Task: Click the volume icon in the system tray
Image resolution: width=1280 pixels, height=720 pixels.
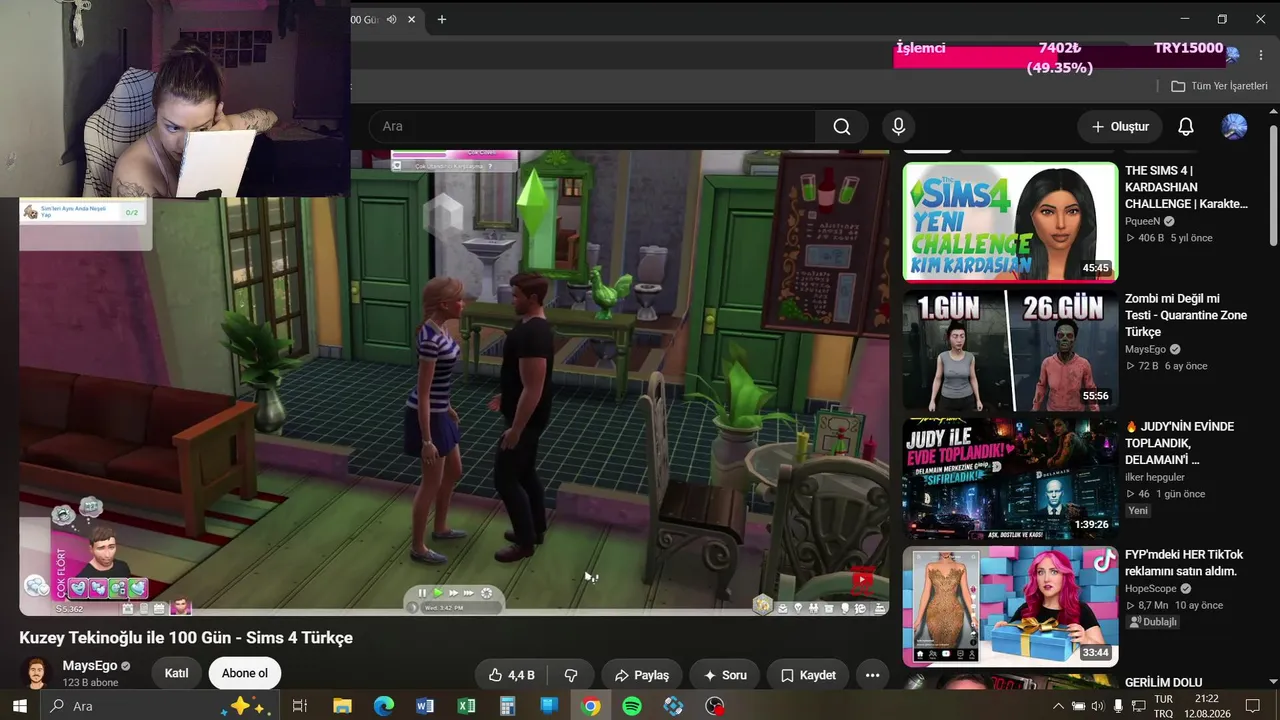Action: tap(1098, 706)
